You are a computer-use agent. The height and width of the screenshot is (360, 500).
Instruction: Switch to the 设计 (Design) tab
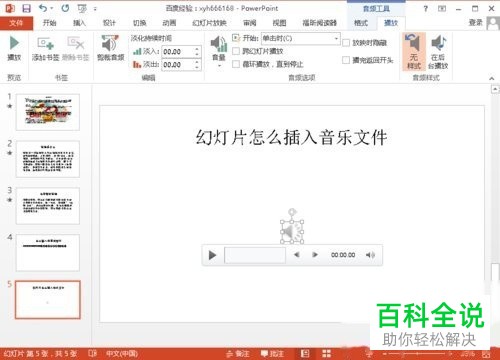pos(109,23)
